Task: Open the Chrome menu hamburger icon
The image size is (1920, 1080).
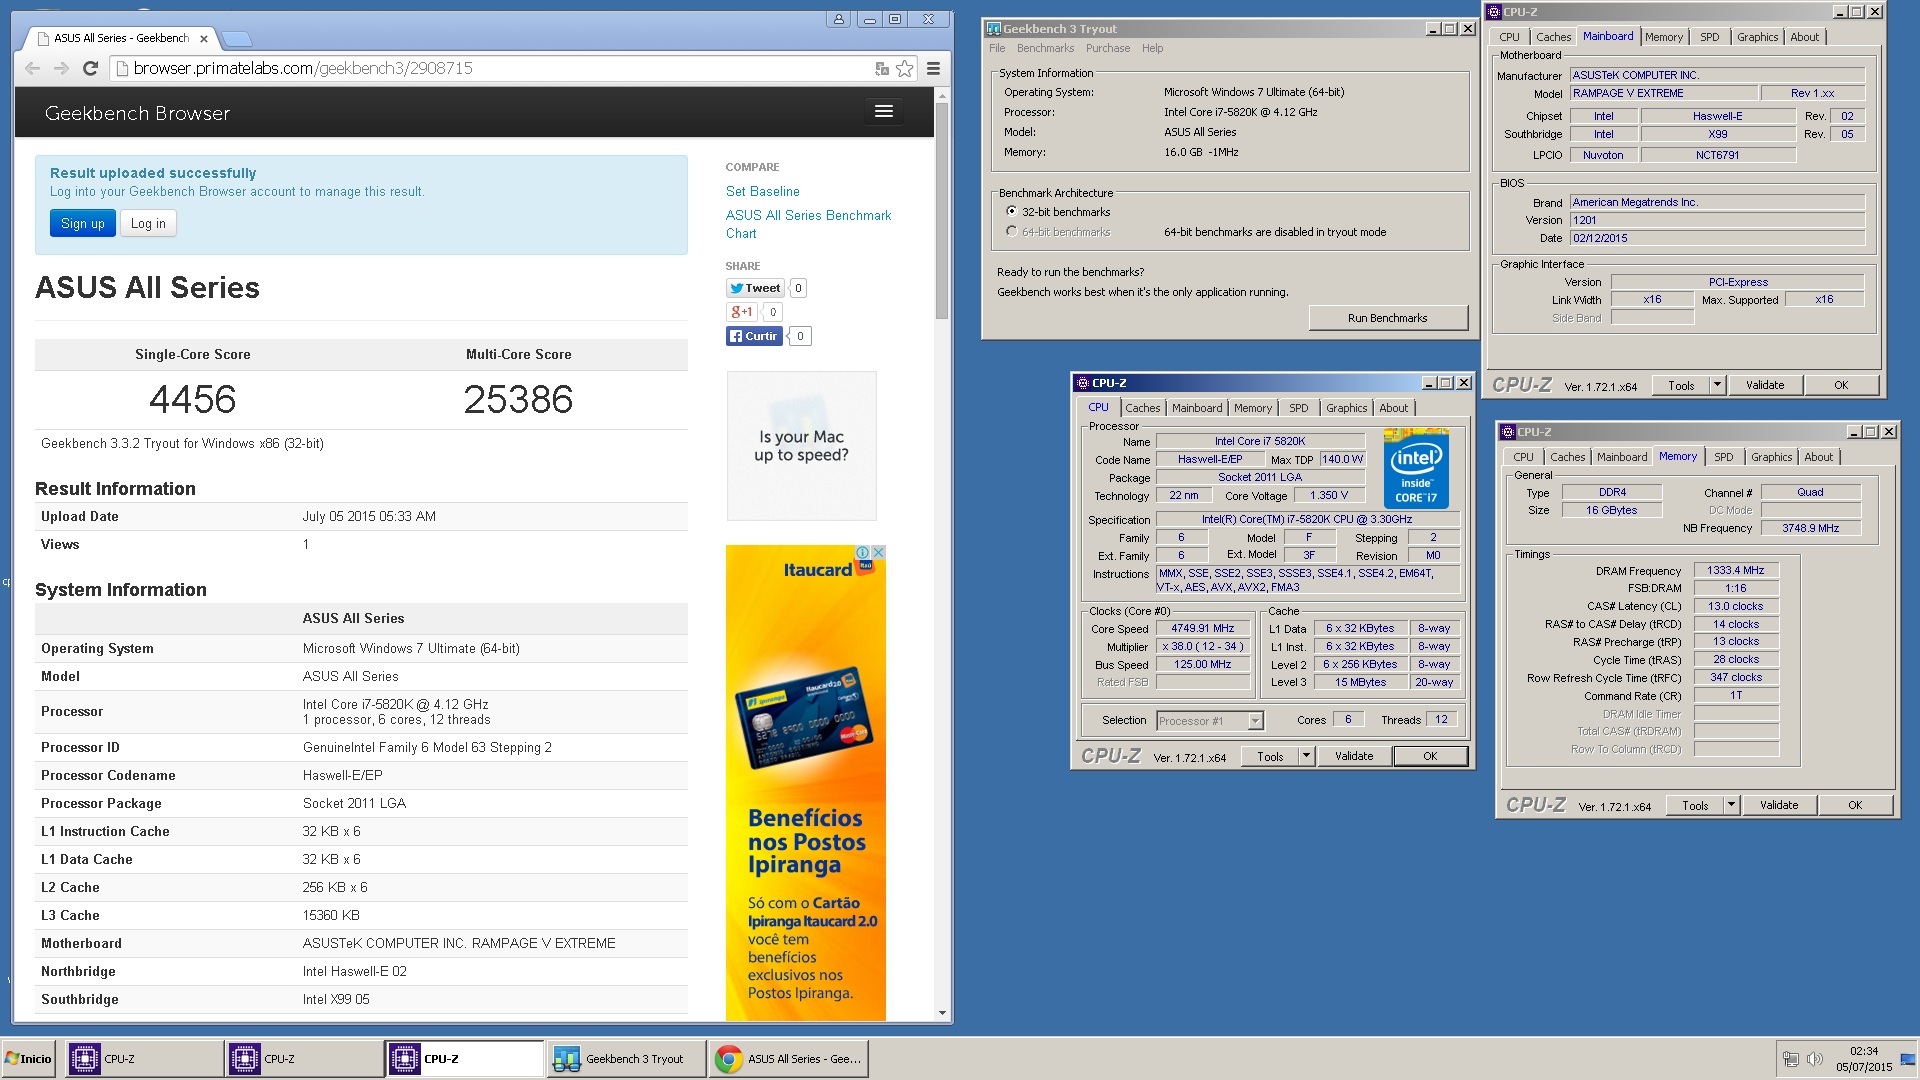Action: (933, 68)
